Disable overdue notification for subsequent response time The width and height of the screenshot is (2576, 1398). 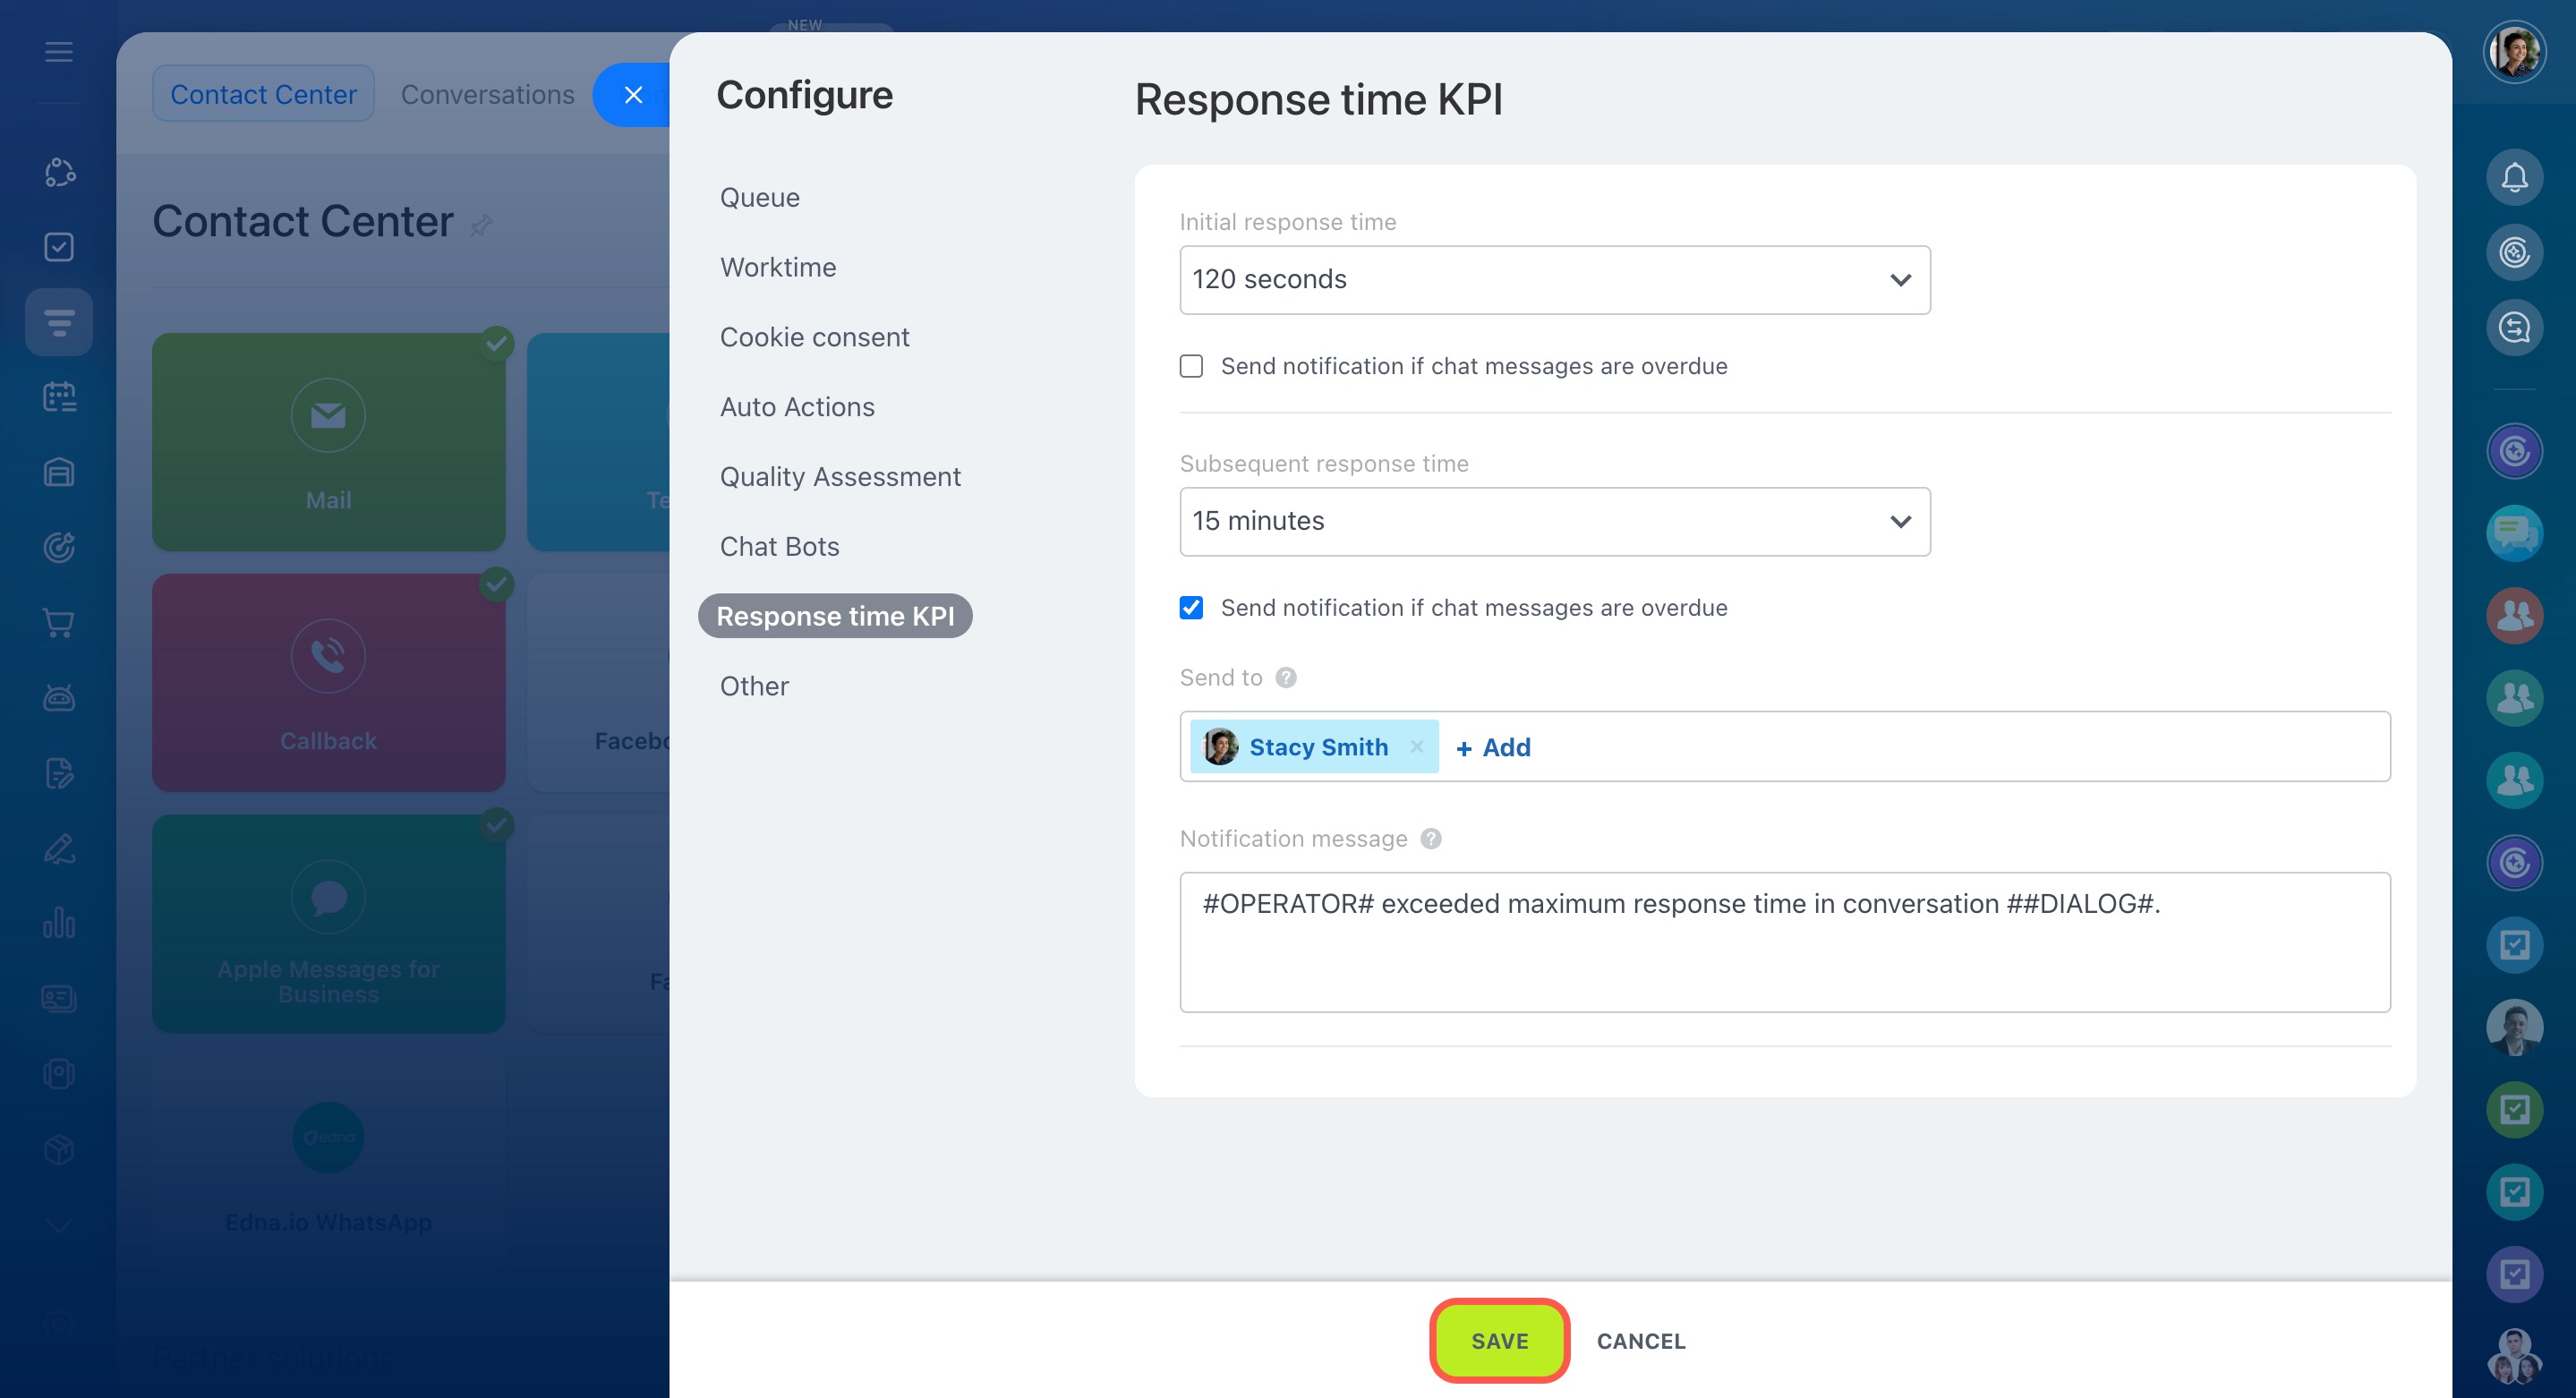click(1191, 608)
